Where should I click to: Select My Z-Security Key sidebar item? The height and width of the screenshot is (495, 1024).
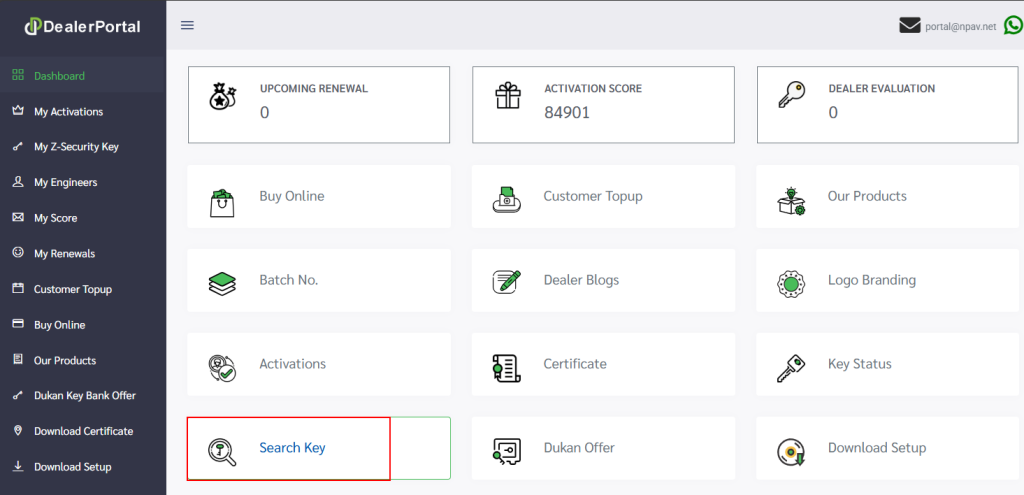coord(76,147)
